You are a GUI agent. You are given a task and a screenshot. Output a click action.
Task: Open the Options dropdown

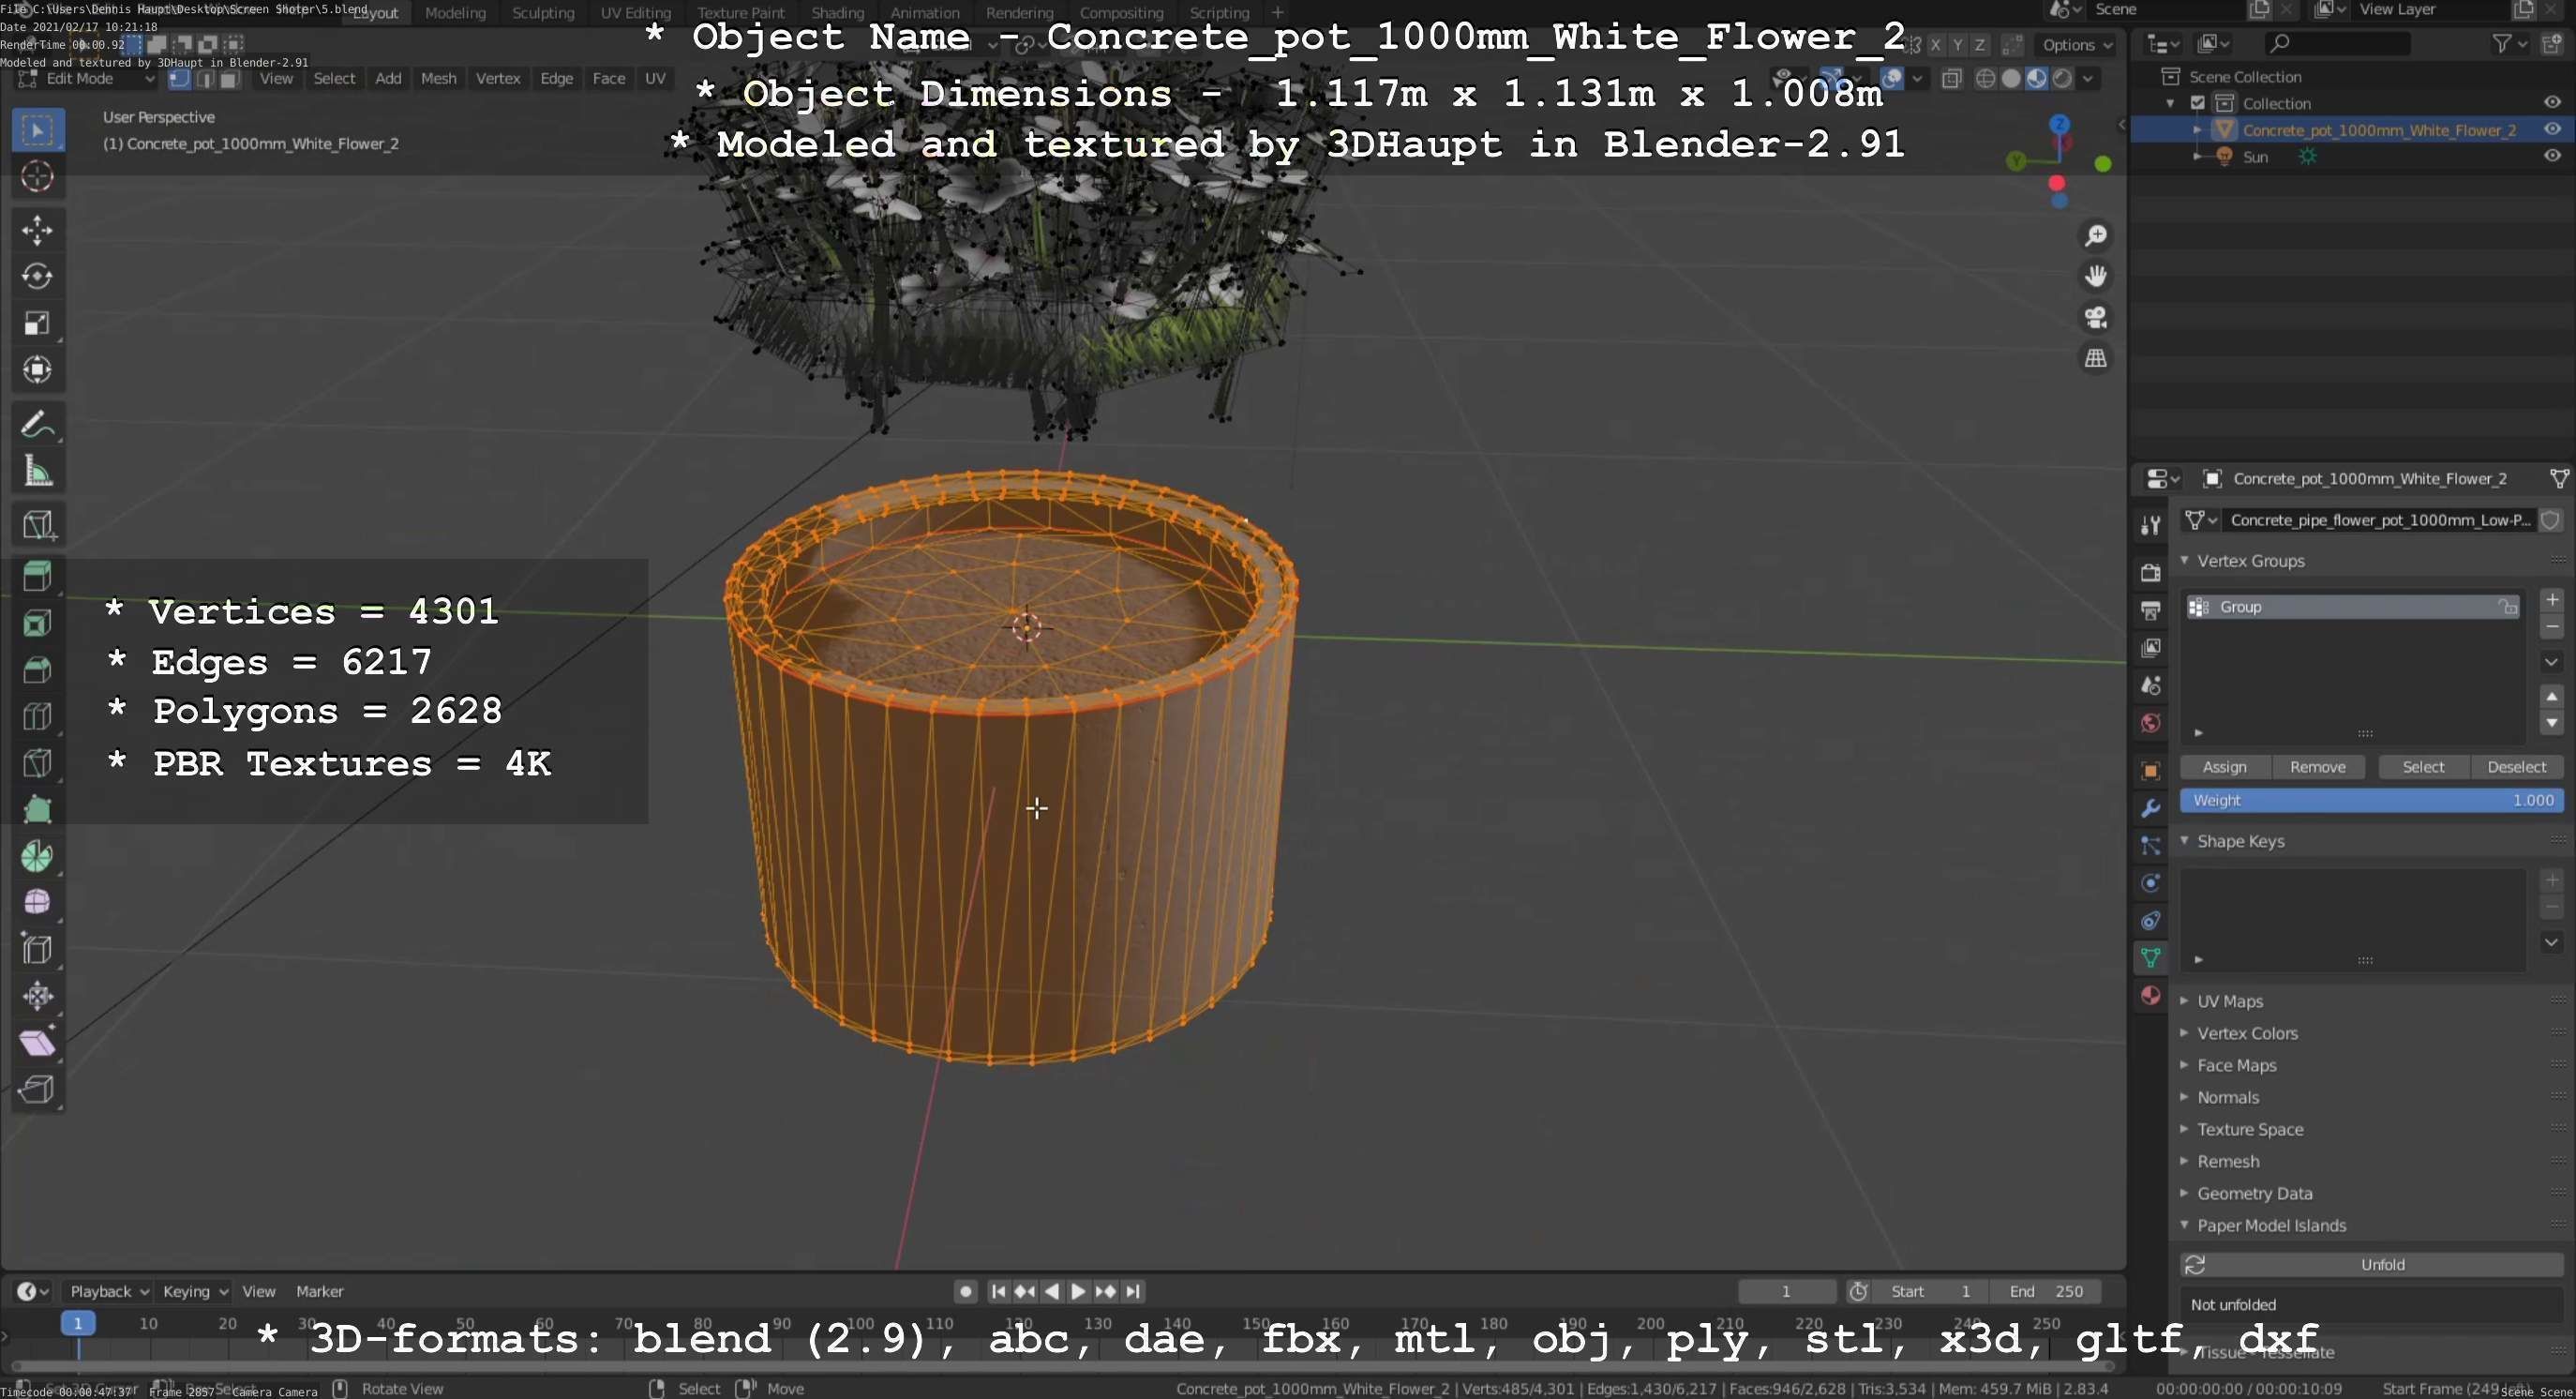pos(2077,45)
